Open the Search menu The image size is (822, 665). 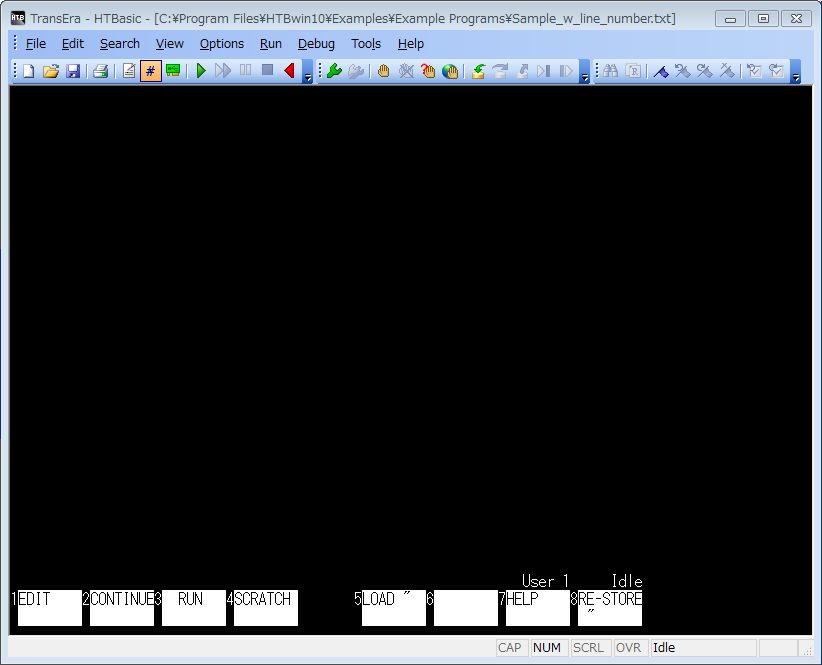(x=120, y=43)
